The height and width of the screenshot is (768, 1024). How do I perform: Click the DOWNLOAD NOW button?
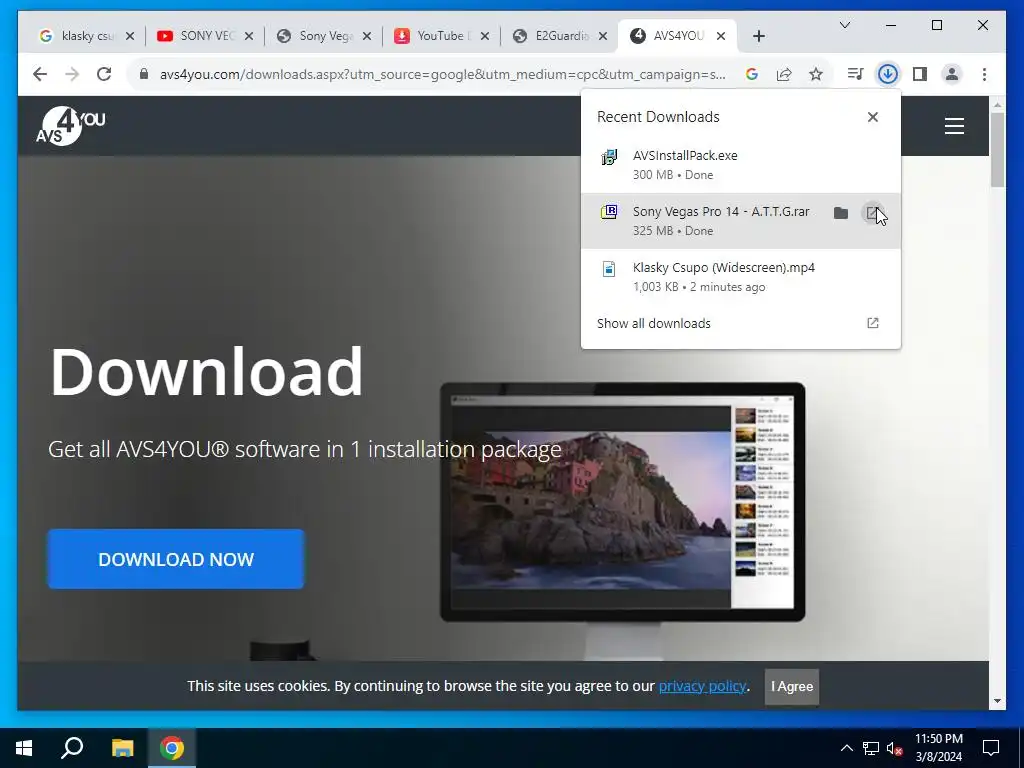(176, 559)
